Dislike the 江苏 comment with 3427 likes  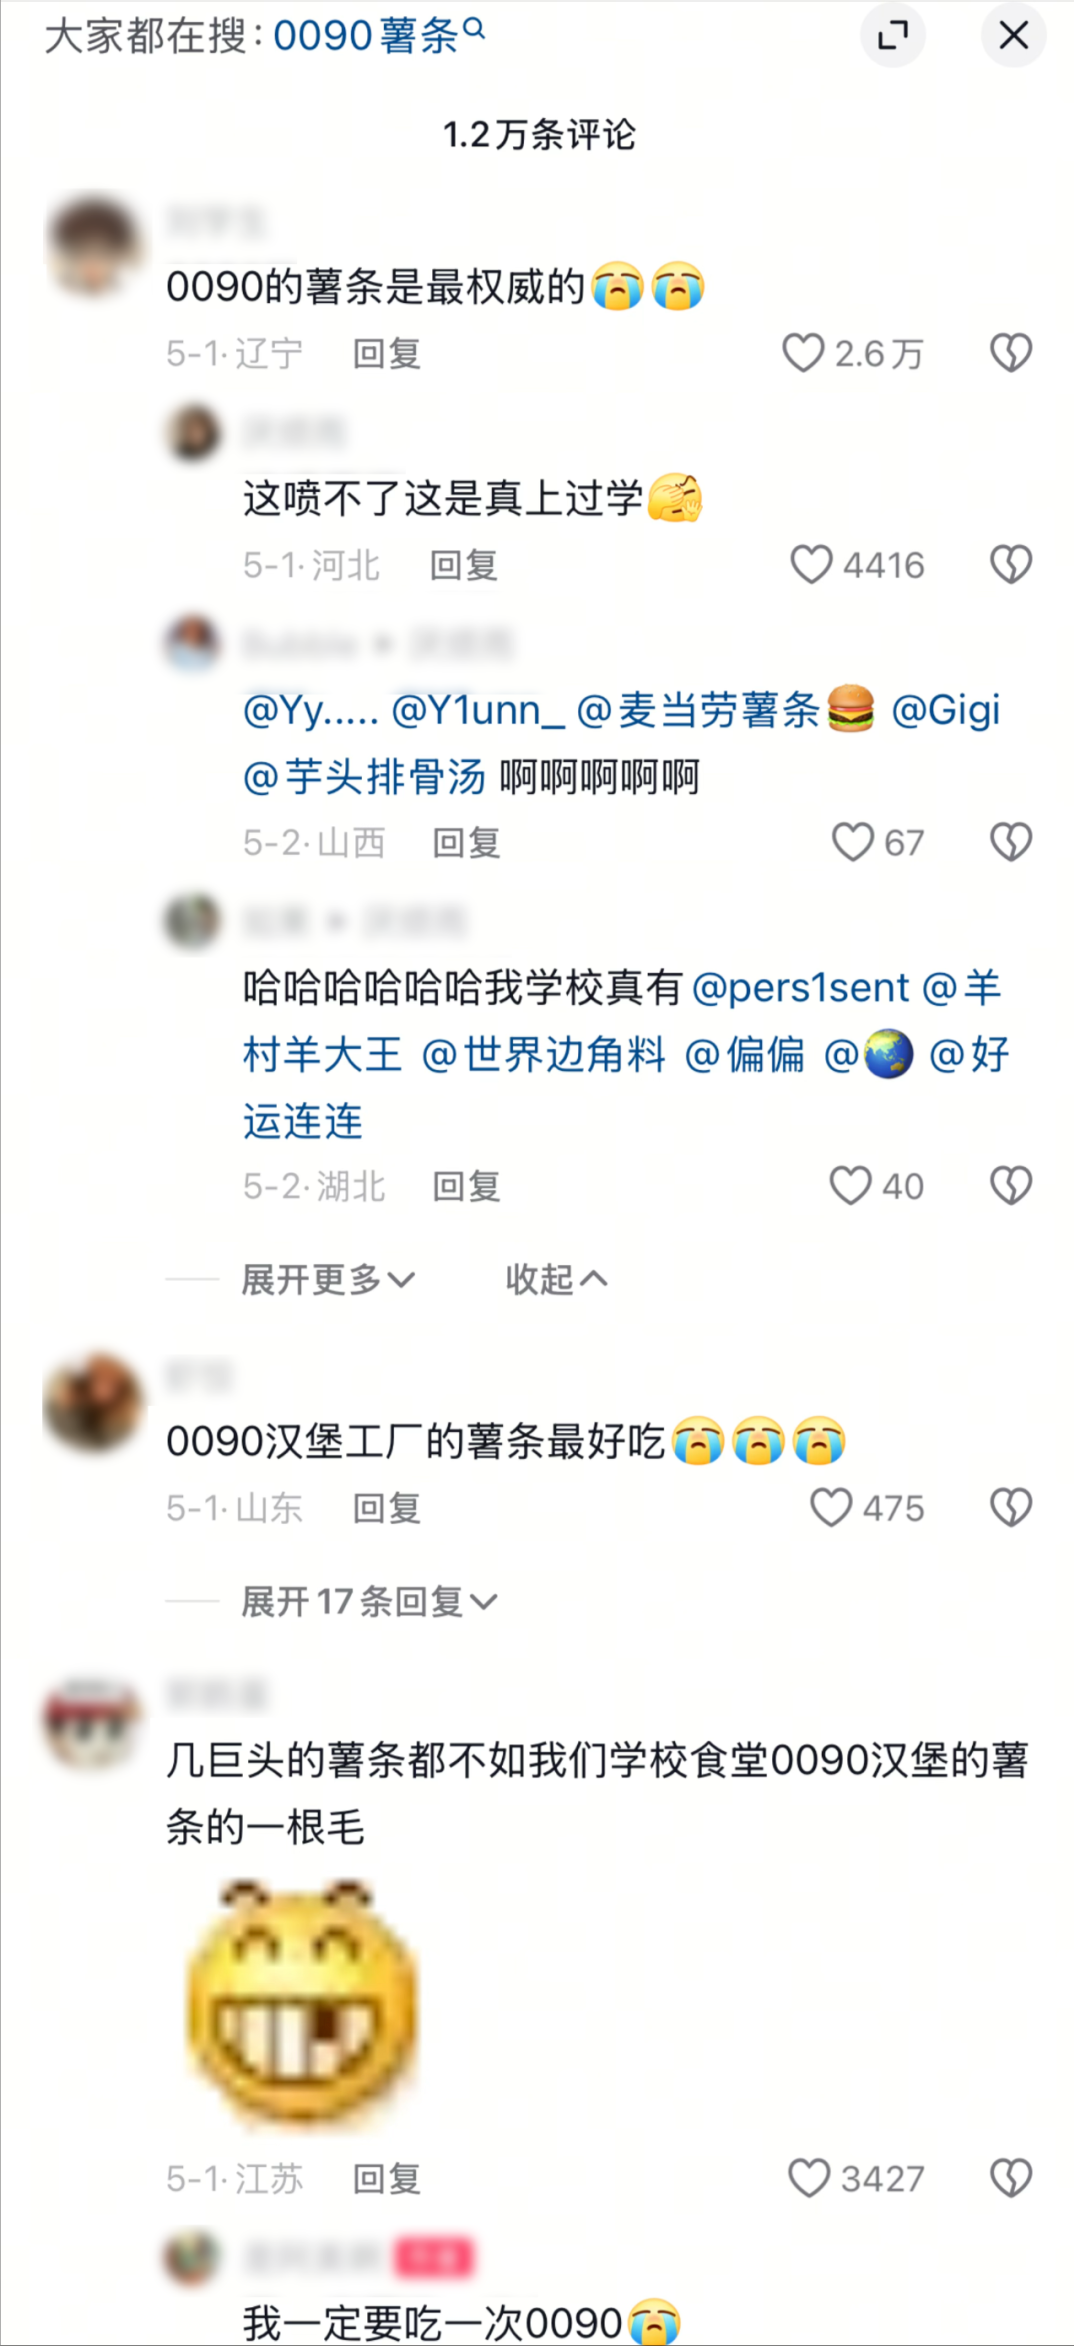pyautogui.click(x=1010, y=2179)
